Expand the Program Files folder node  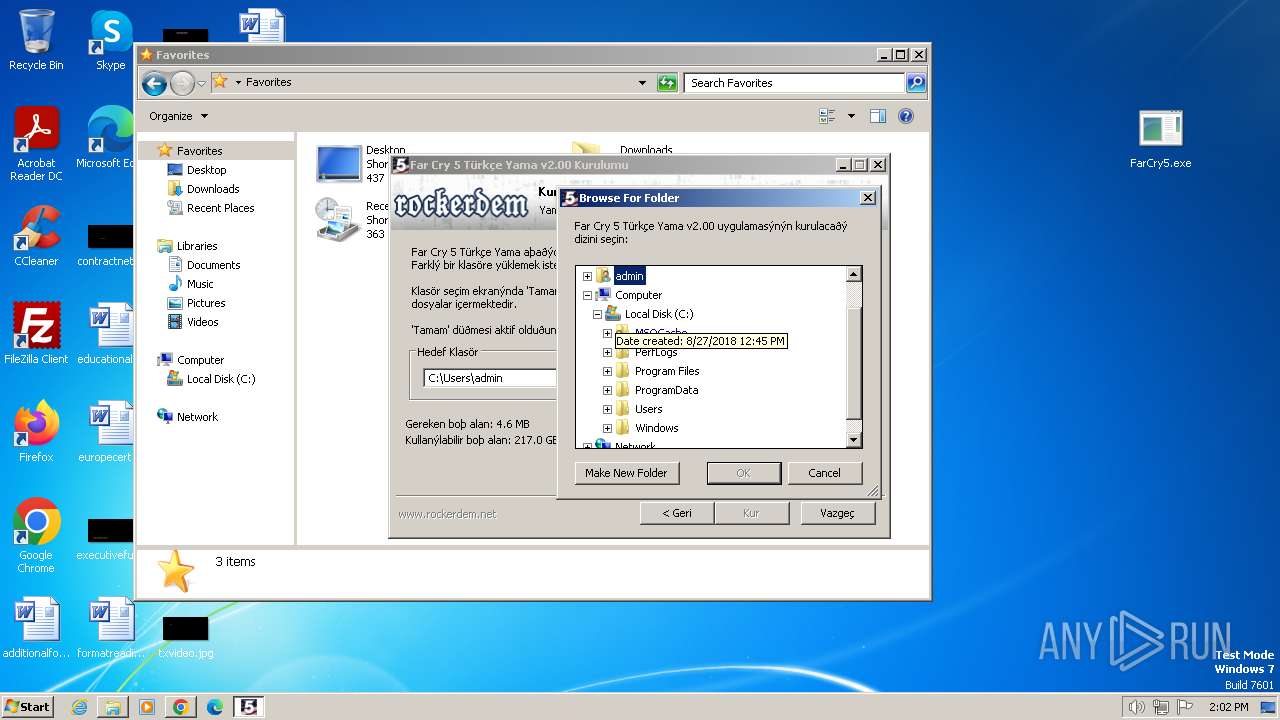click(607, 371)
